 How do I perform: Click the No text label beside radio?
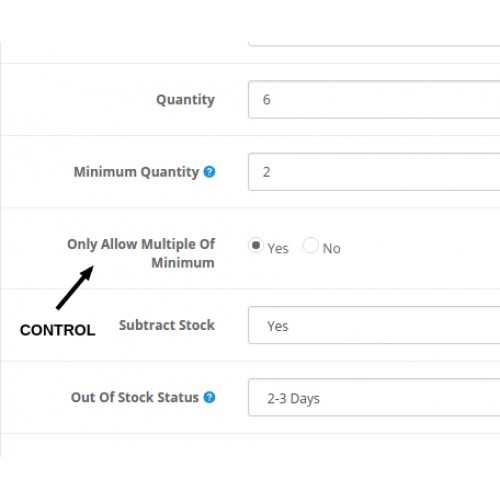pyautogui.click(x=331, y=249)
